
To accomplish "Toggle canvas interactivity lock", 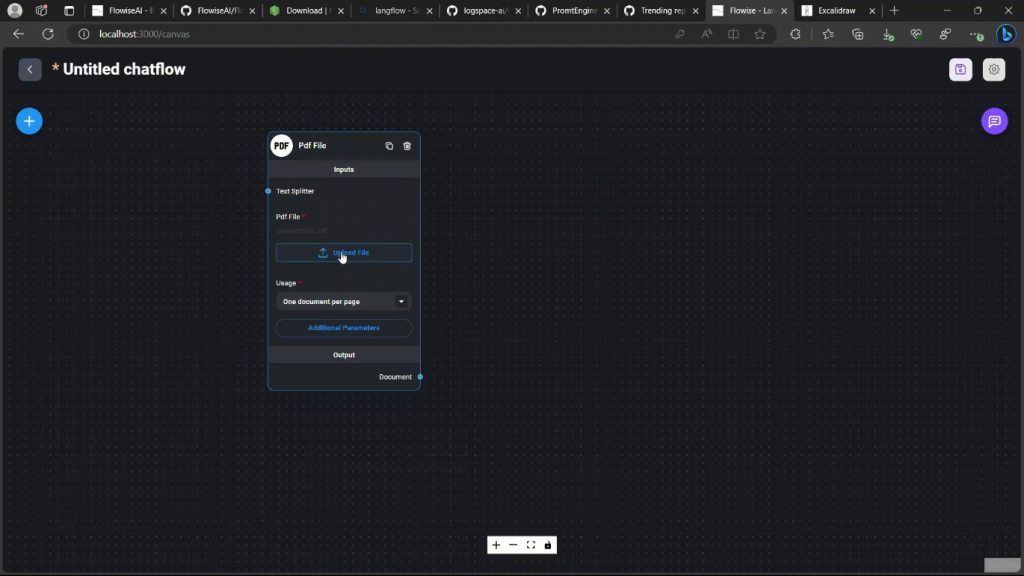I will [x=548, y=545].
